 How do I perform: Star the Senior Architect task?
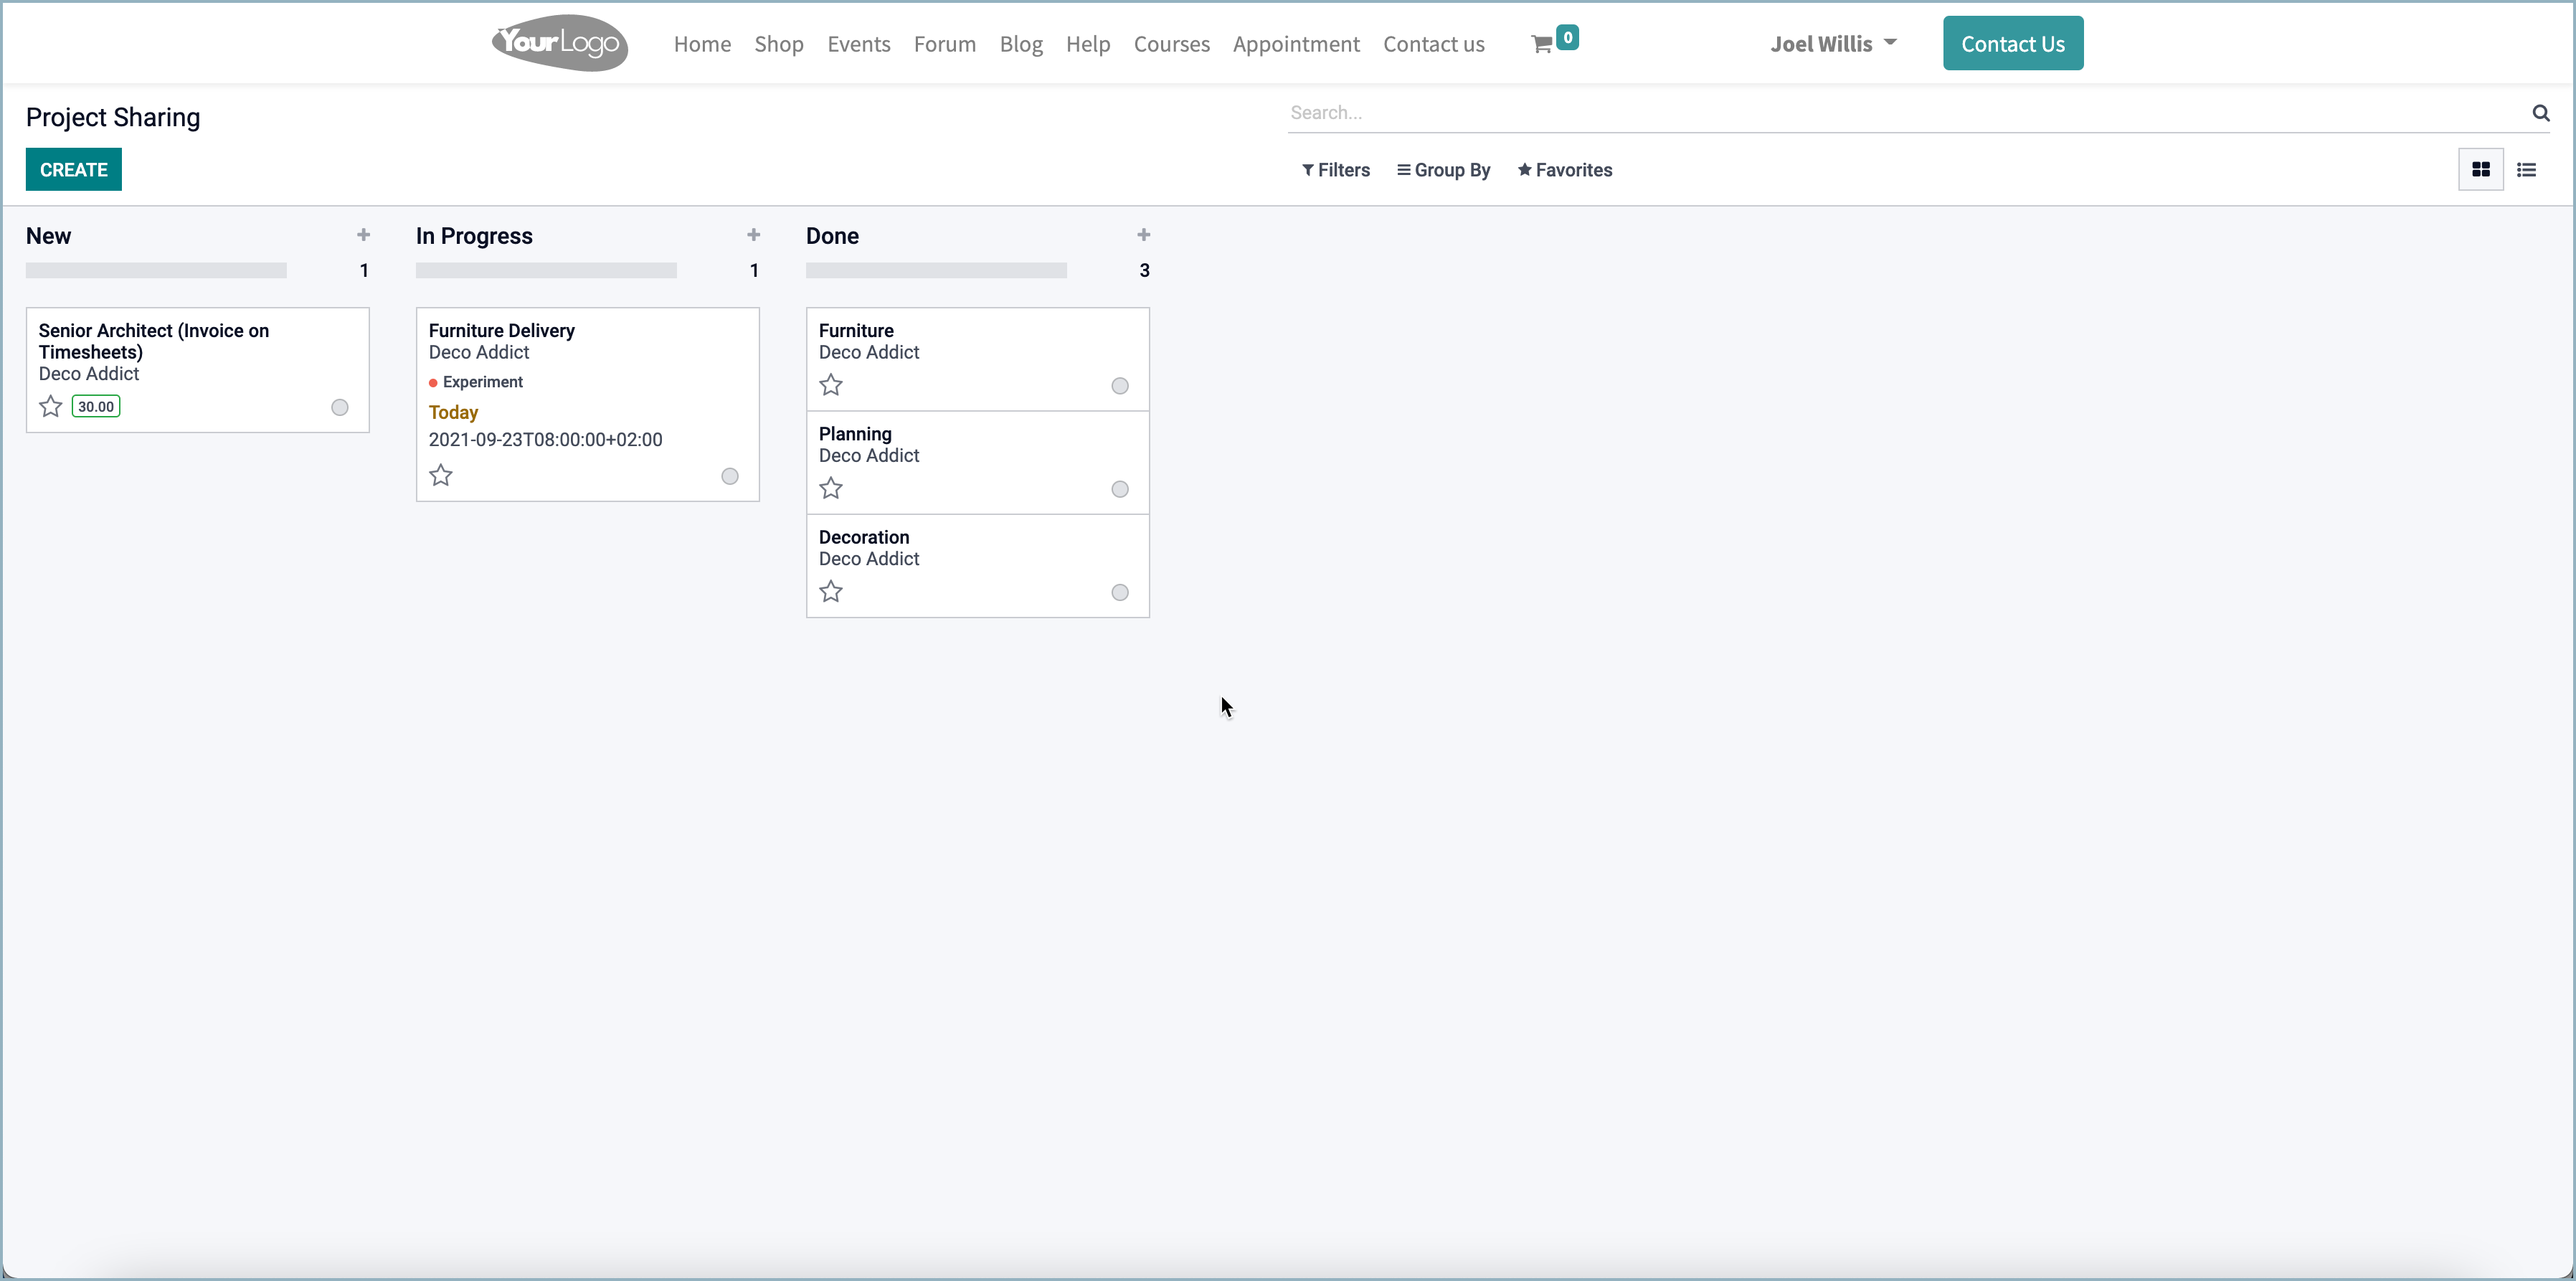[x=50, y=406]
